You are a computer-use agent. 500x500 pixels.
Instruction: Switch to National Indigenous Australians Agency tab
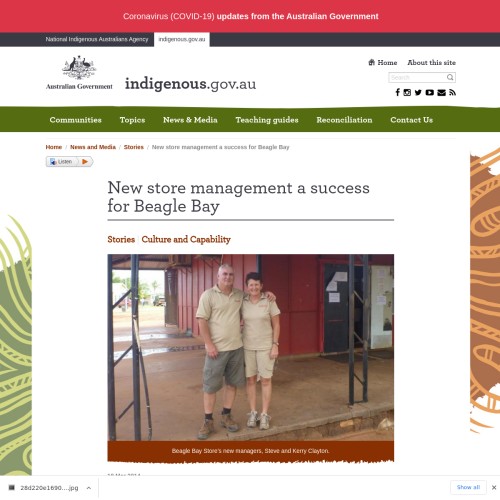tap(97, 39)
